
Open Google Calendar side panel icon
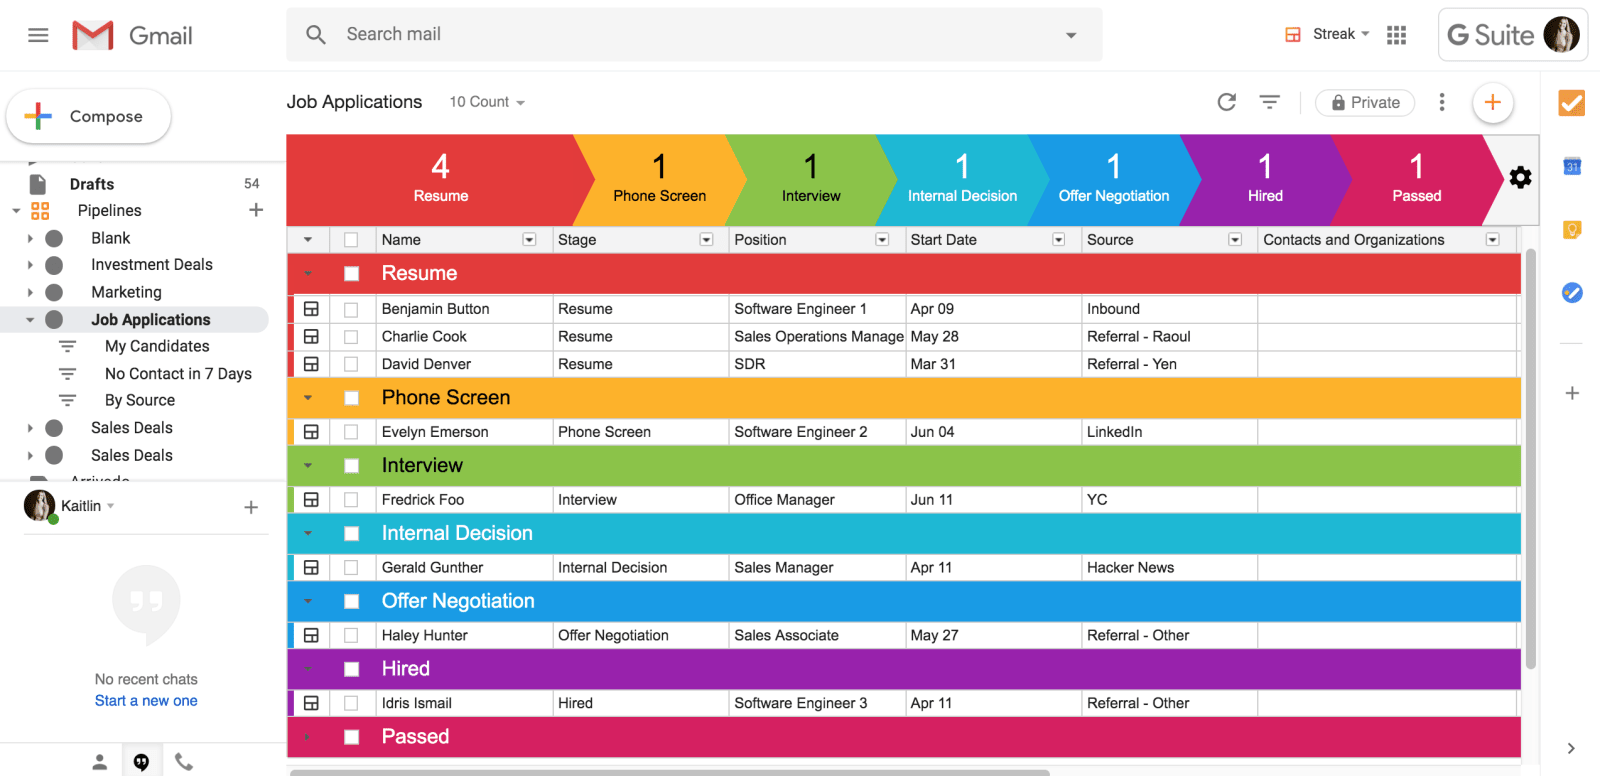[1571, 166]
